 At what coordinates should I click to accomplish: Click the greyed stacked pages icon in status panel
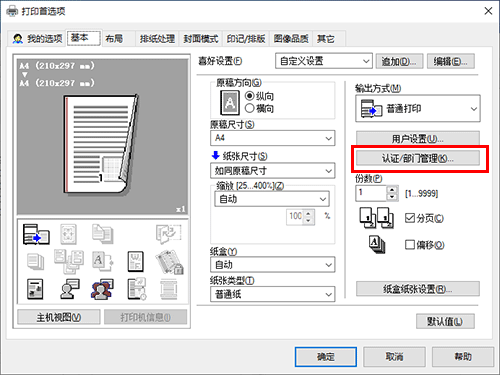click(x=35, y=261)
